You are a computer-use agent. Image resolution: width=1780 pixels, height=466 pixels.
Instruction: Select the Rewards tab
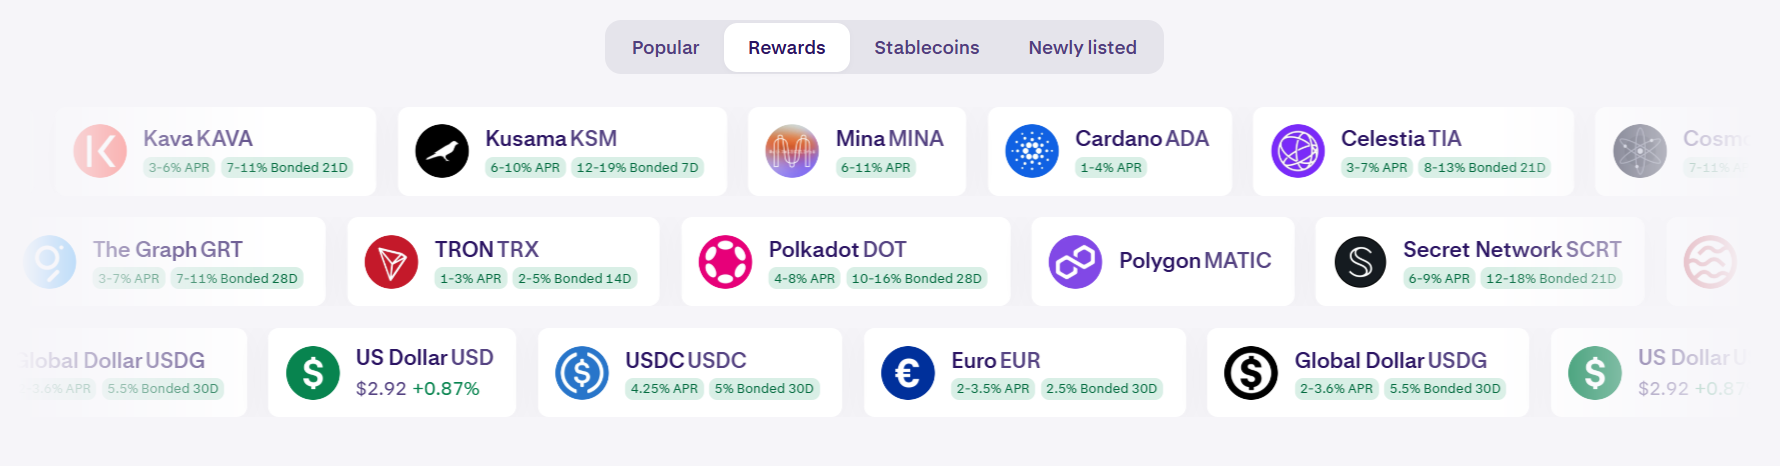786,47
